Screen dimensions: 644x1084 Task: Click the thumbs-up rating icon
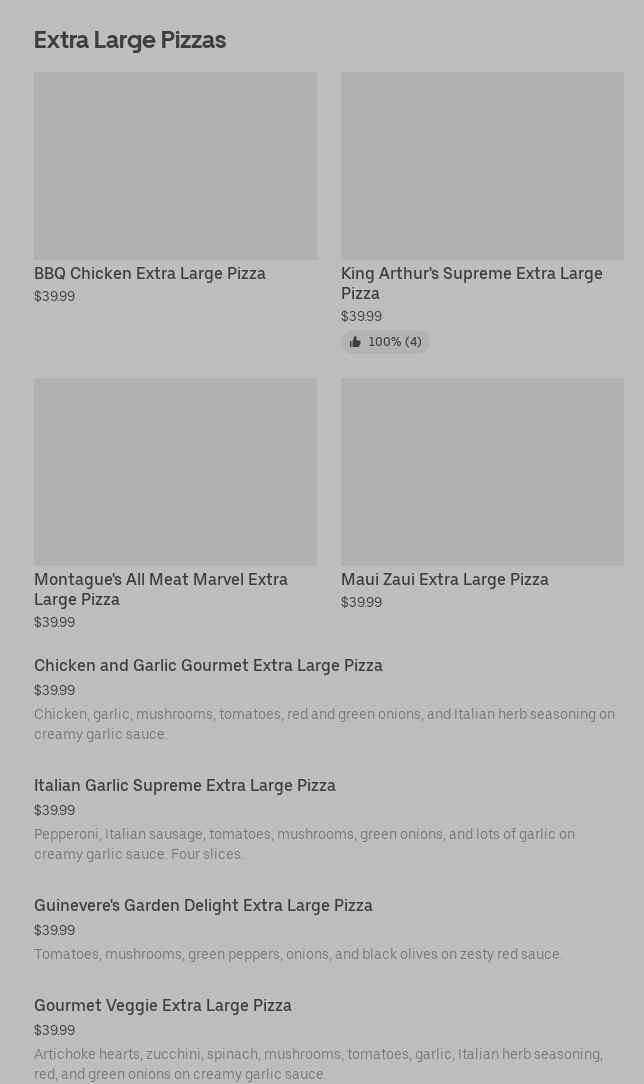(355, 342)
